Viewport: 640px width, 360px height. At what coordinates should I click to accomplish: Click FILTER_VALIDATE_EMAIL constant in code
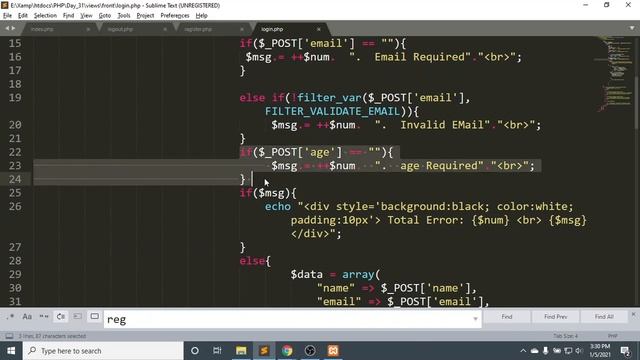click(333, 111)
